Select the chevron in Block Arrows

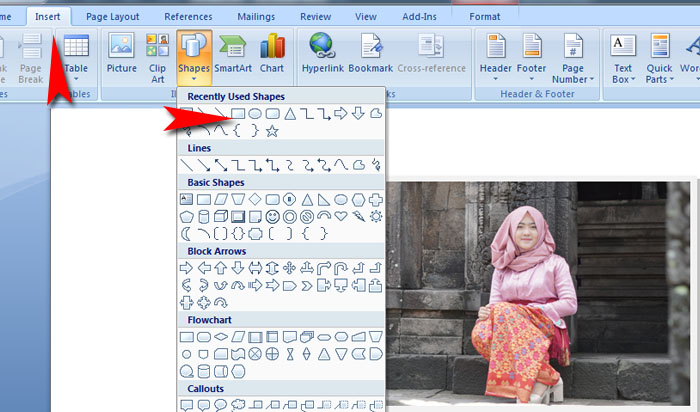coord(307,285)
